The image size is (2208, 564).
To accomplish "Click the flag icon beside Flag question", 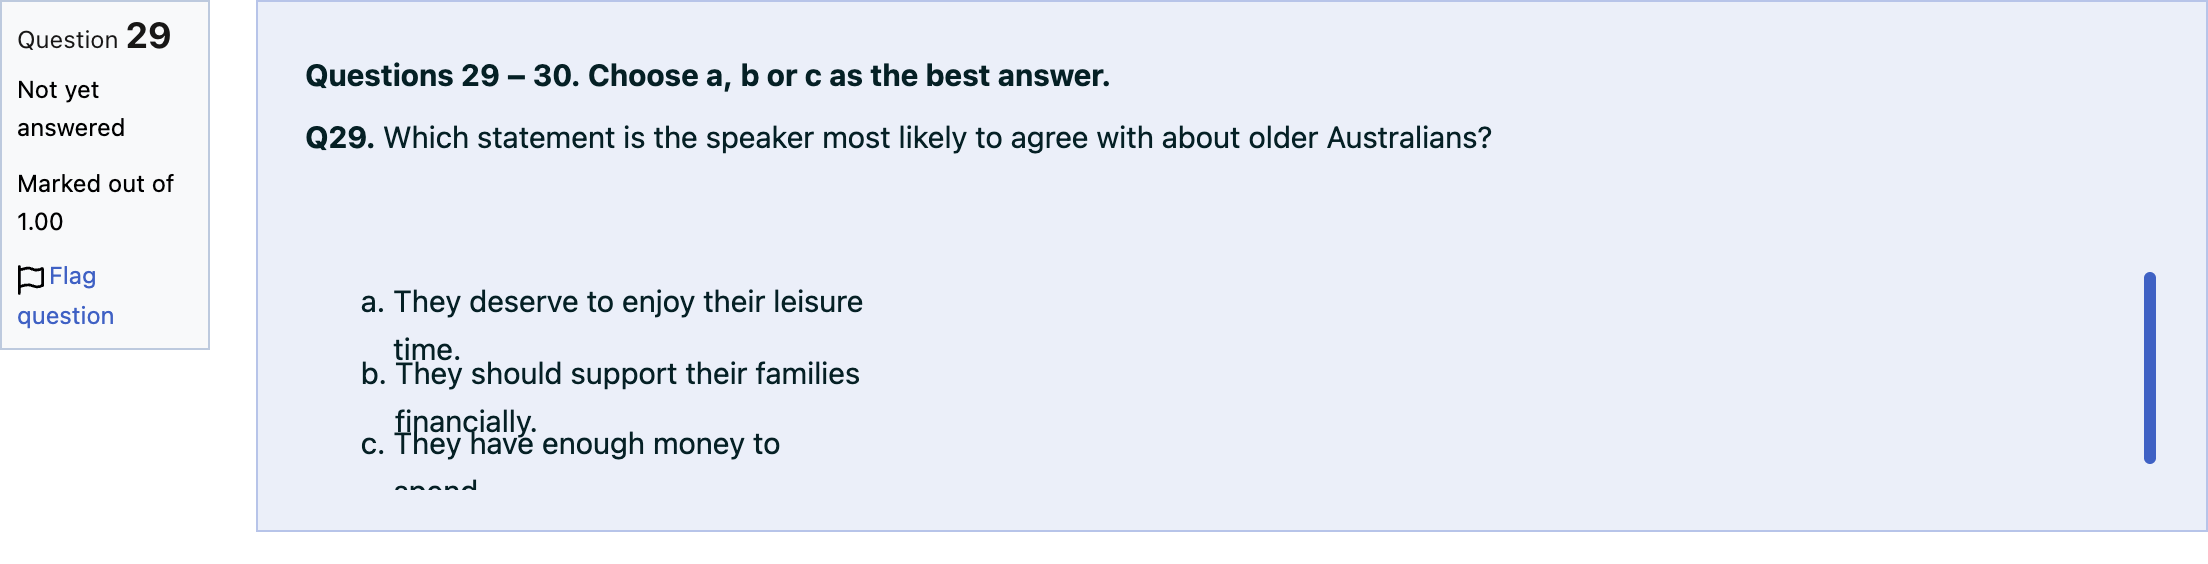I will (31, 279).
